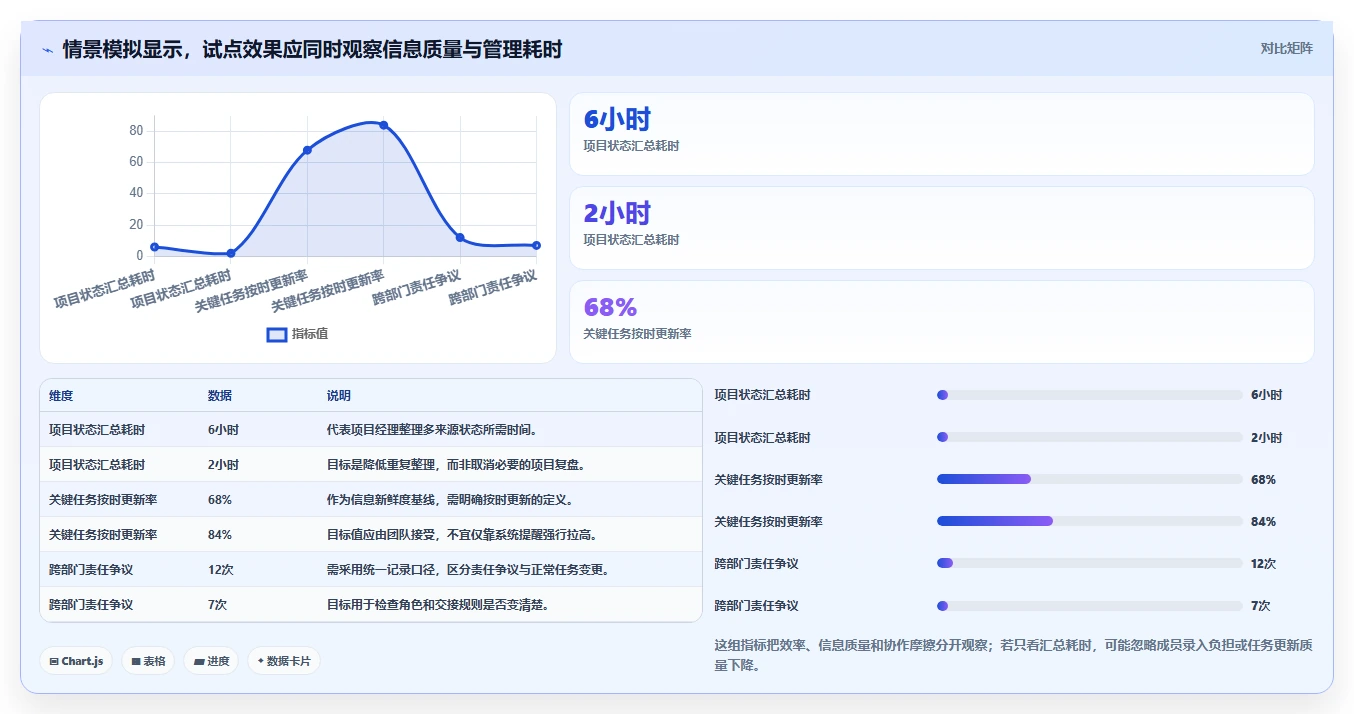Click the 7次 cell in the table

coord(218,605)
